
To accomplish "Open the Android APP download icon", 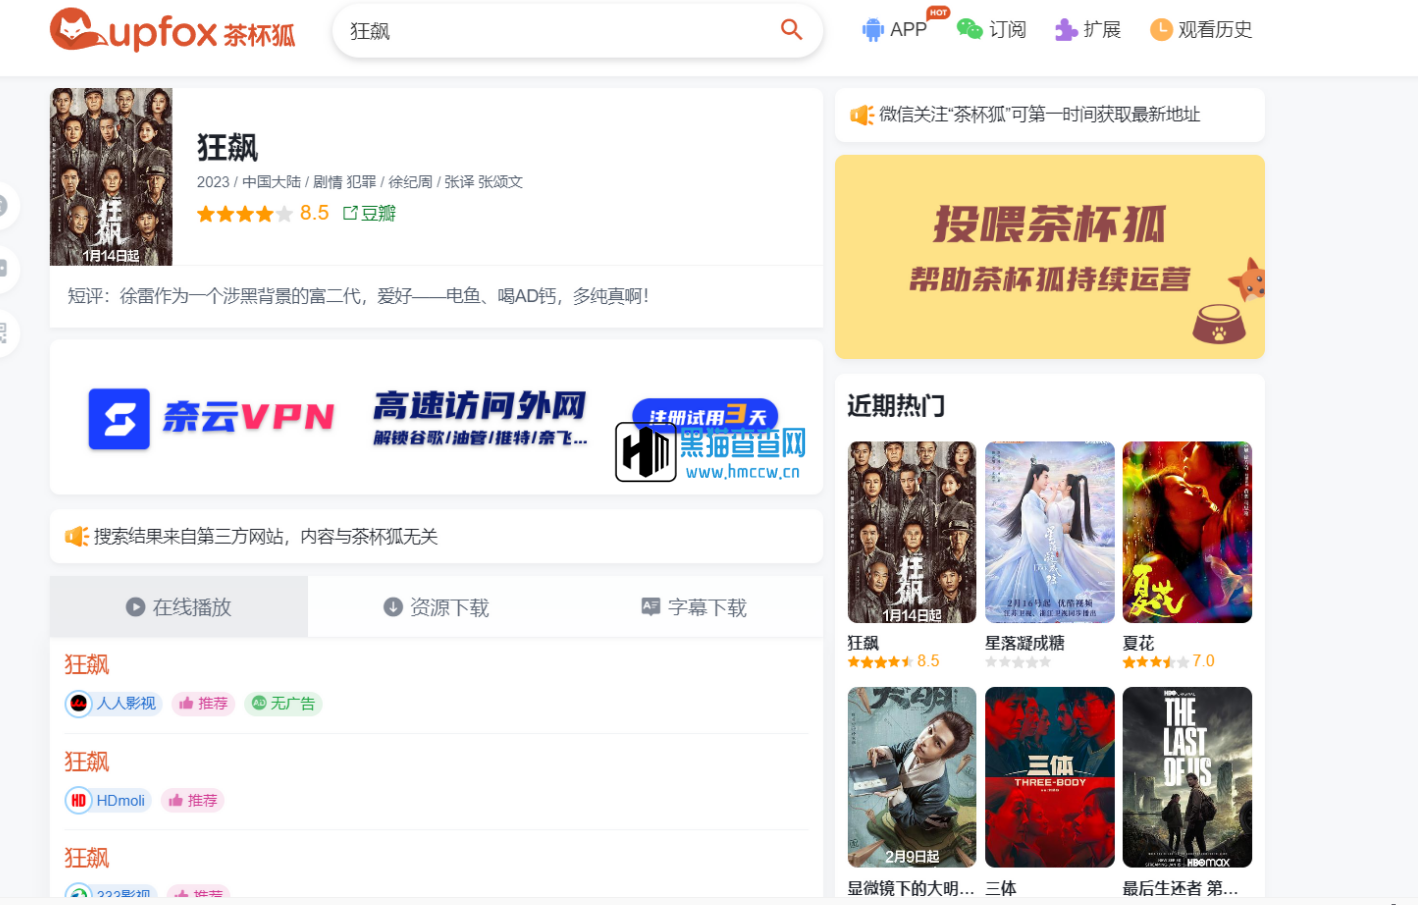I will (873, 29).
